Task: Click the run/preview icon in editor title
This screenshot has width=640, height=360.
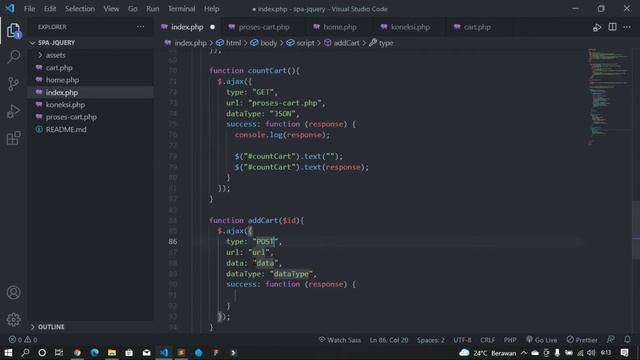Action: [x=597, y=27]
